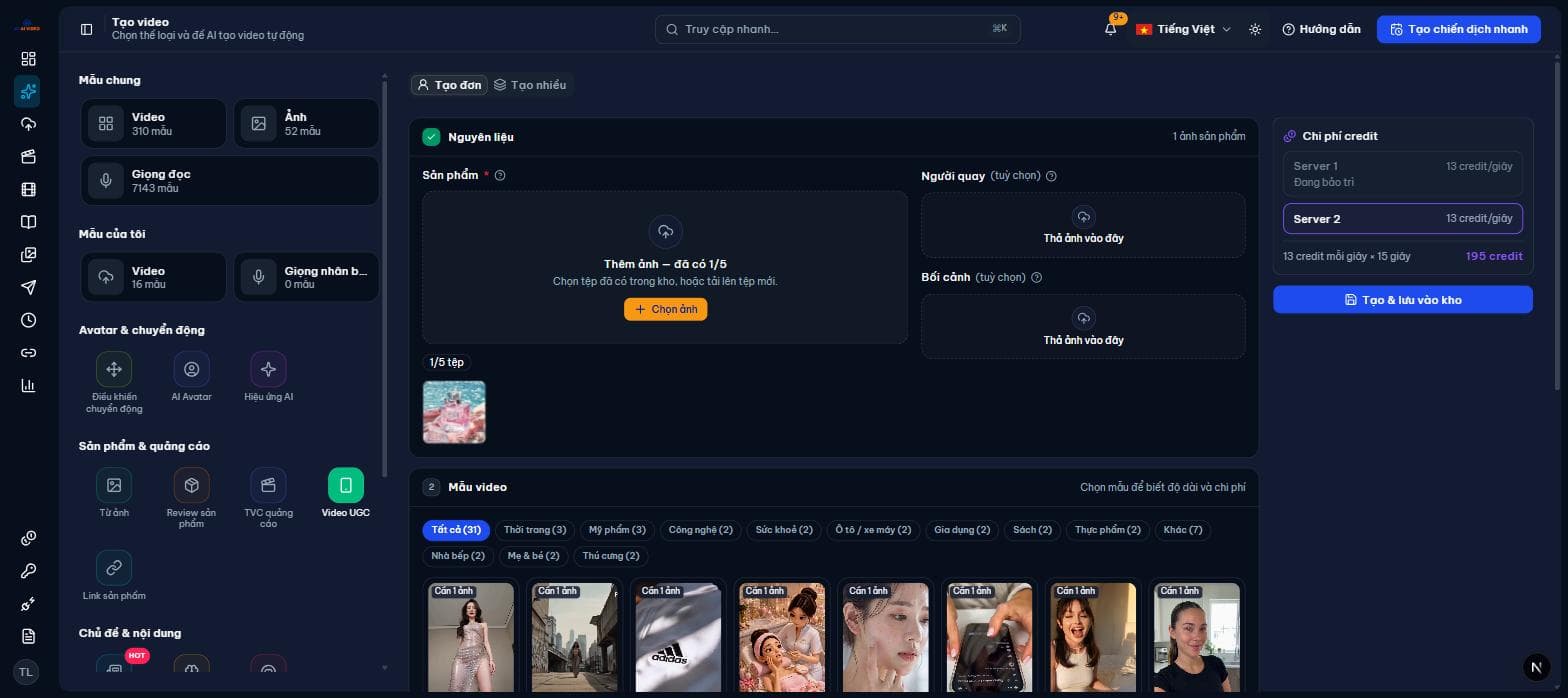
Task: Filter templates by Gia dụng (2)
Action: pos(962,530)
